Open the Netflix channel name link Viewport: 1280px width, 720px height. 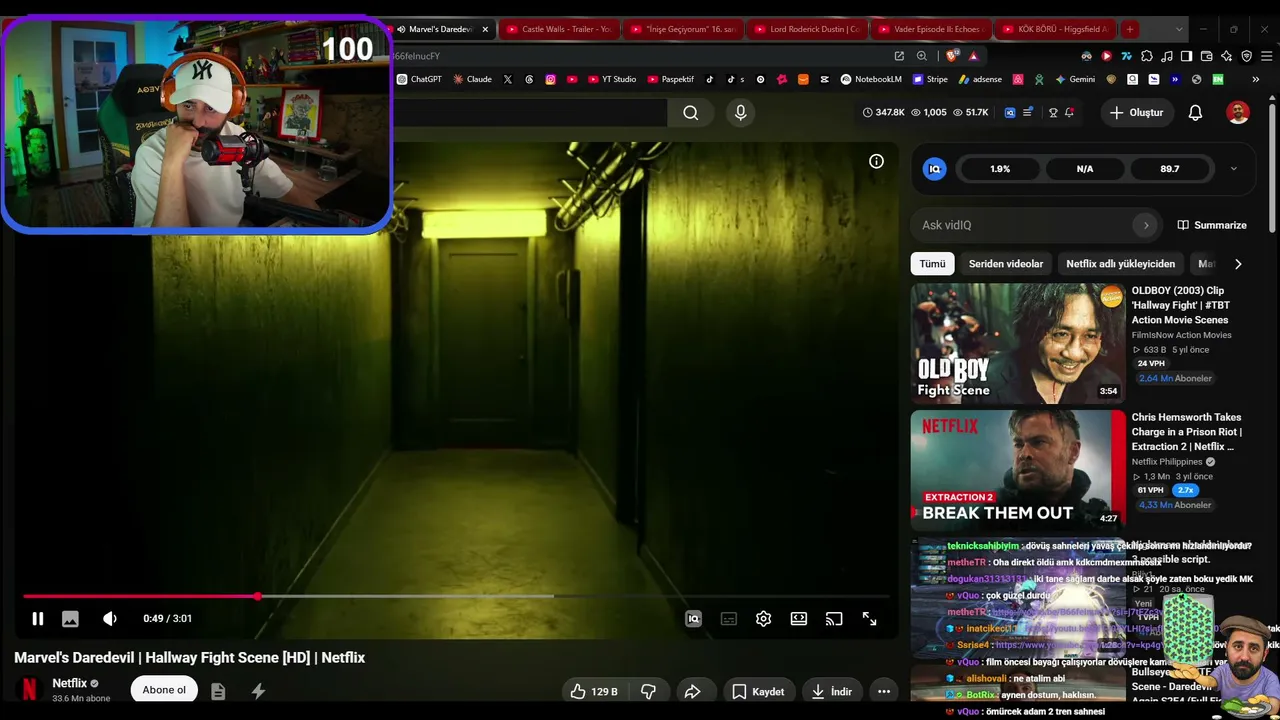coord(70,683)
